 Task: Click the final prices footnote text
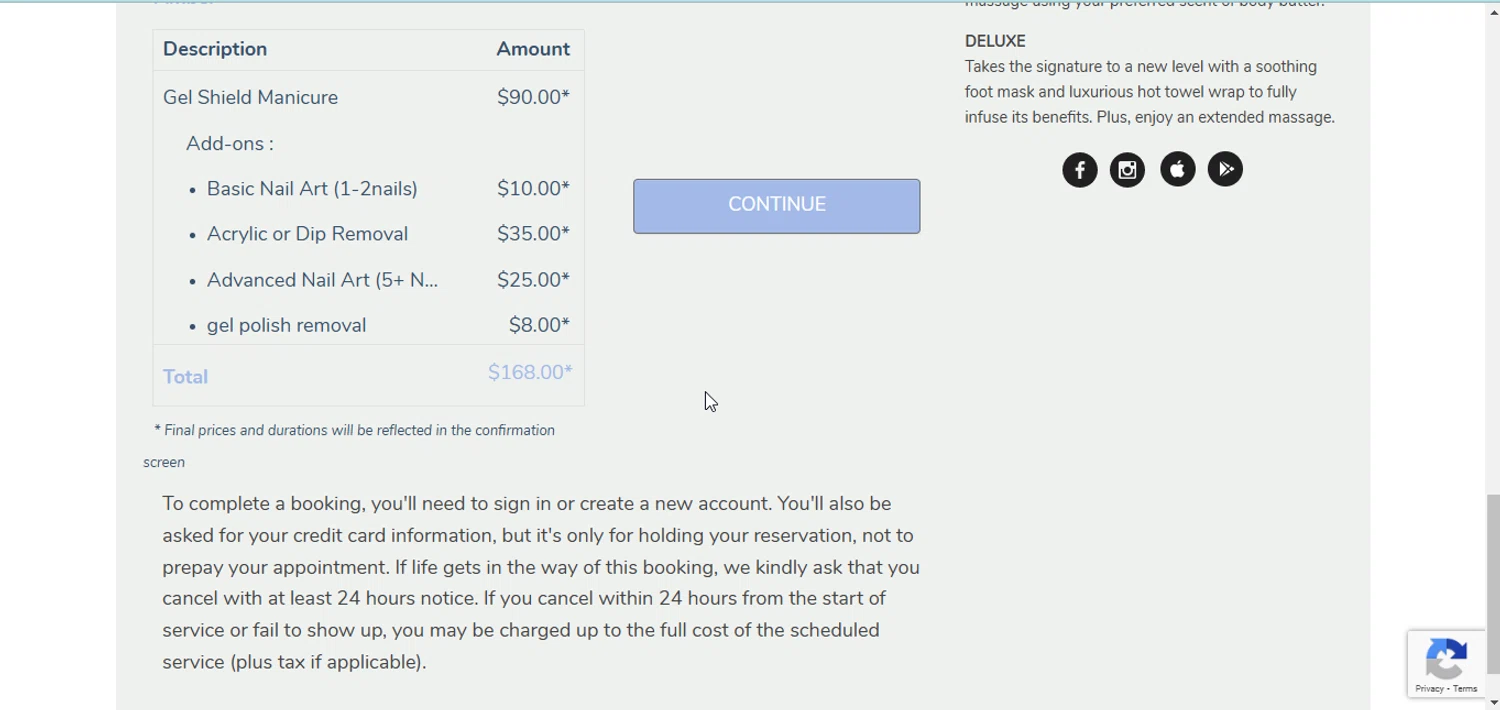tap(349, 446)
